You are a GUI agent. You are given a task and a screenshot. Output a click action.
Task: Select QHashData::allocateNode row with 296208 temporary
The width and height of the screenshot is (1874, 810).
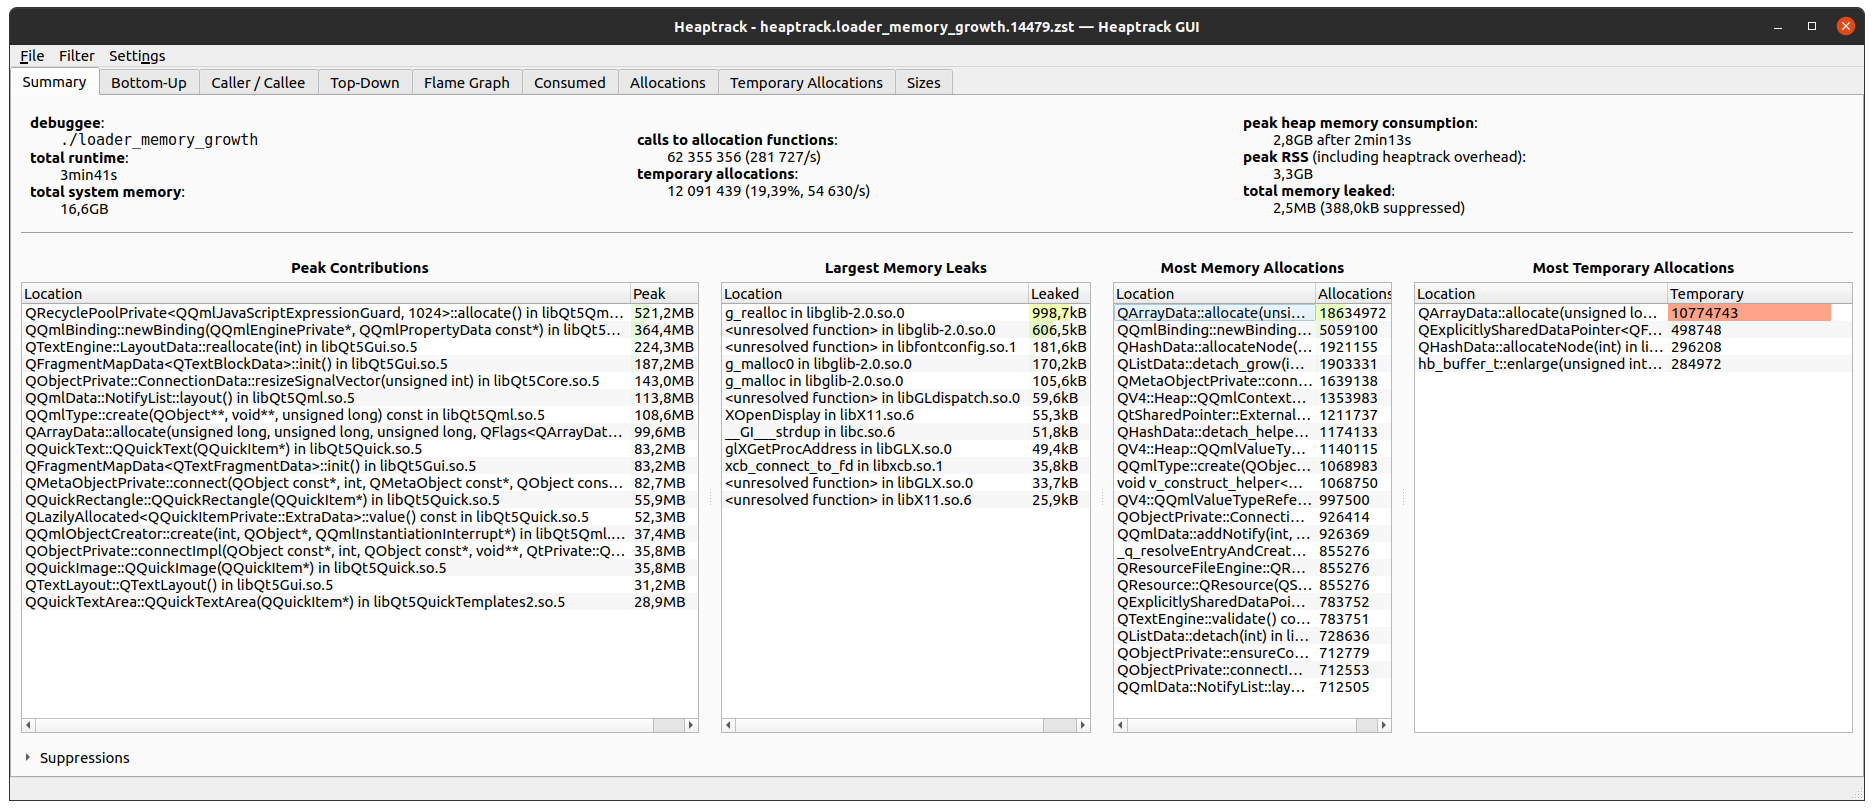click(x=1633, y=347)
